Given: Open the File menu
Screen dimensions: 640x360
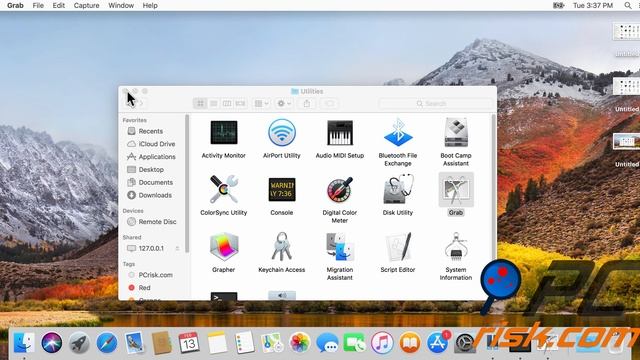Looking at the screenshot, I should (x=38, y=5).
